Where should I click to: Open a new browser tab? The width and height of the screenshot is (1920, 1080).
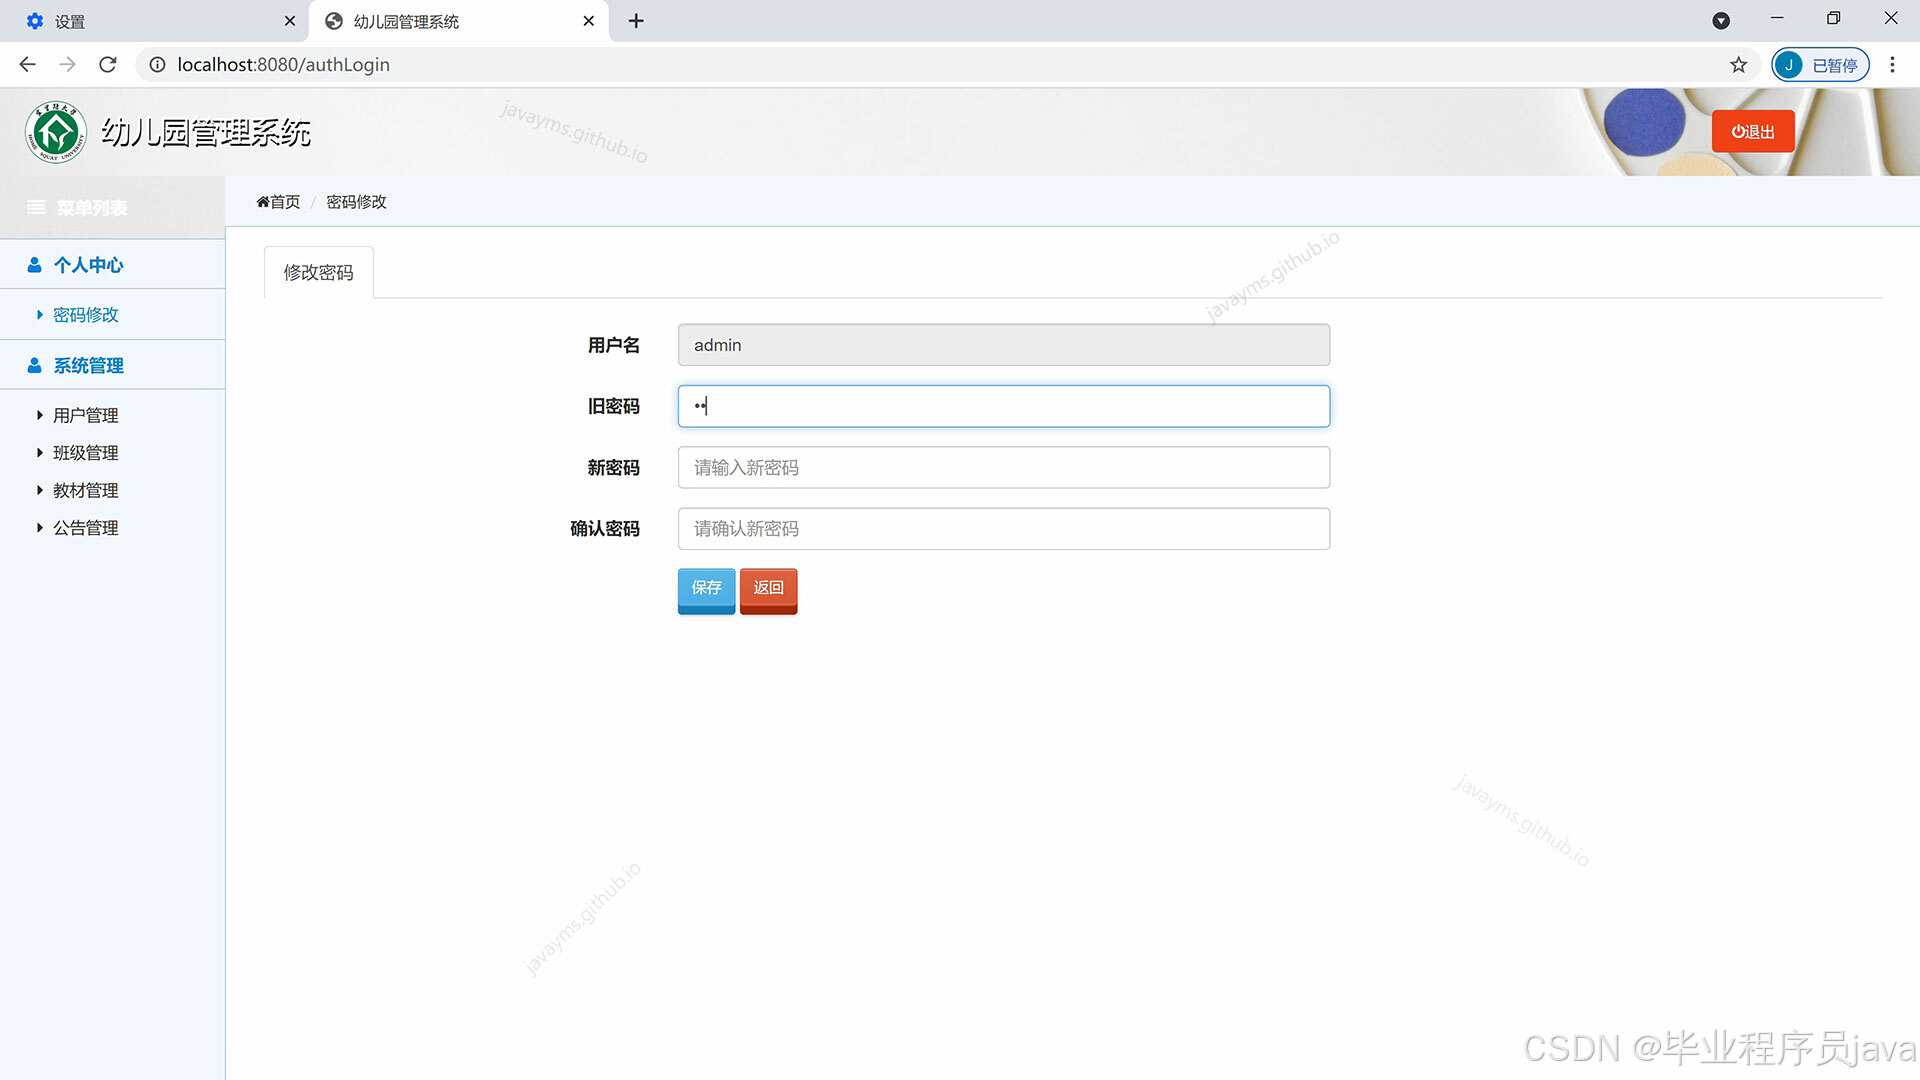(x=636, y=21)
